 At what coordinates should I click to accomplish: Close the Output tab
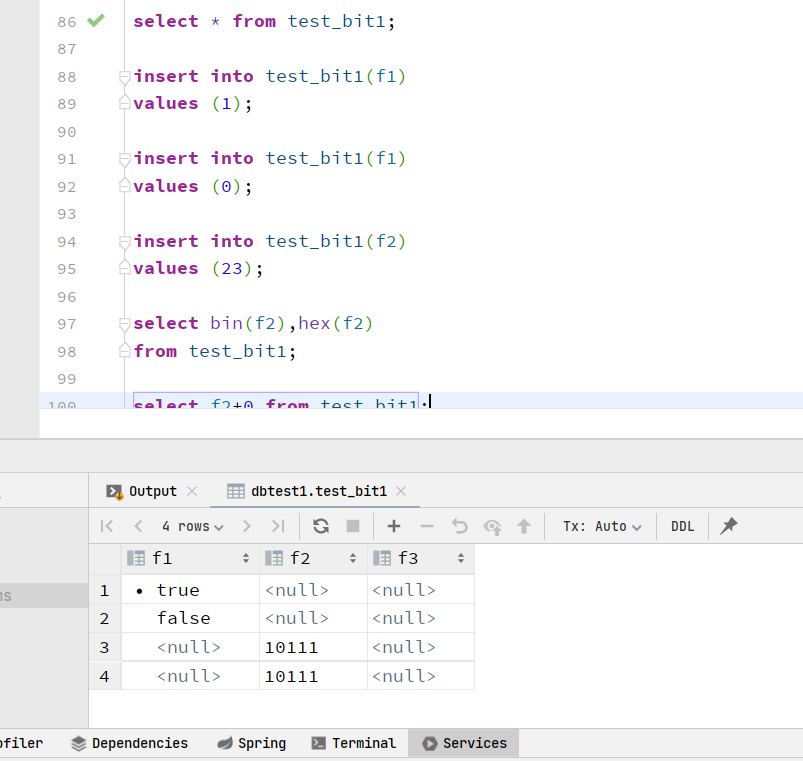[x=192, y=492]
